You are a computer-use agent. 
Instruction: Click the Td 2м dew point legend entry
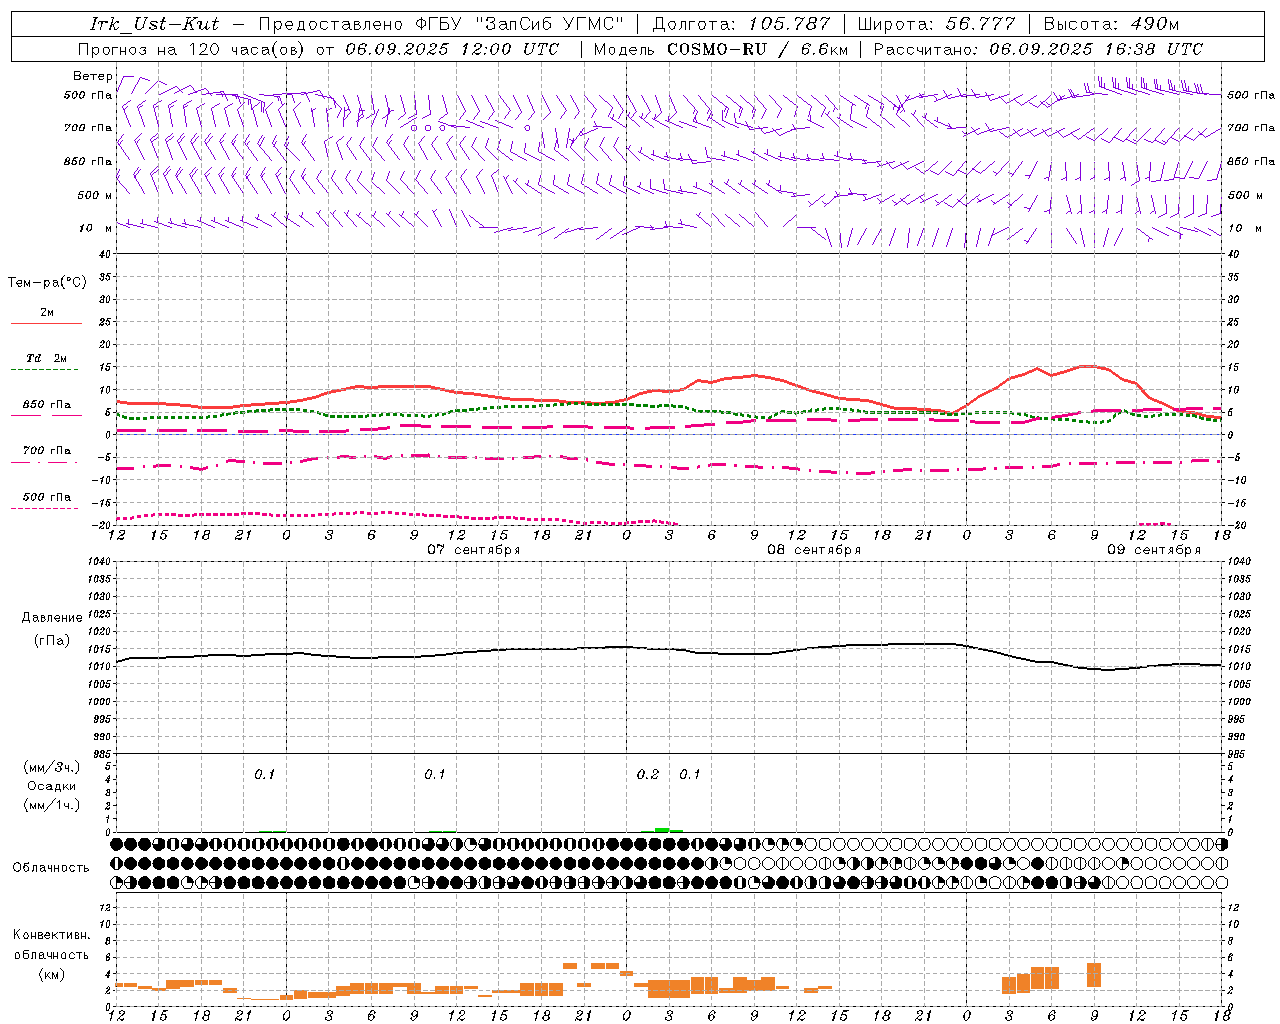[47, 358]
